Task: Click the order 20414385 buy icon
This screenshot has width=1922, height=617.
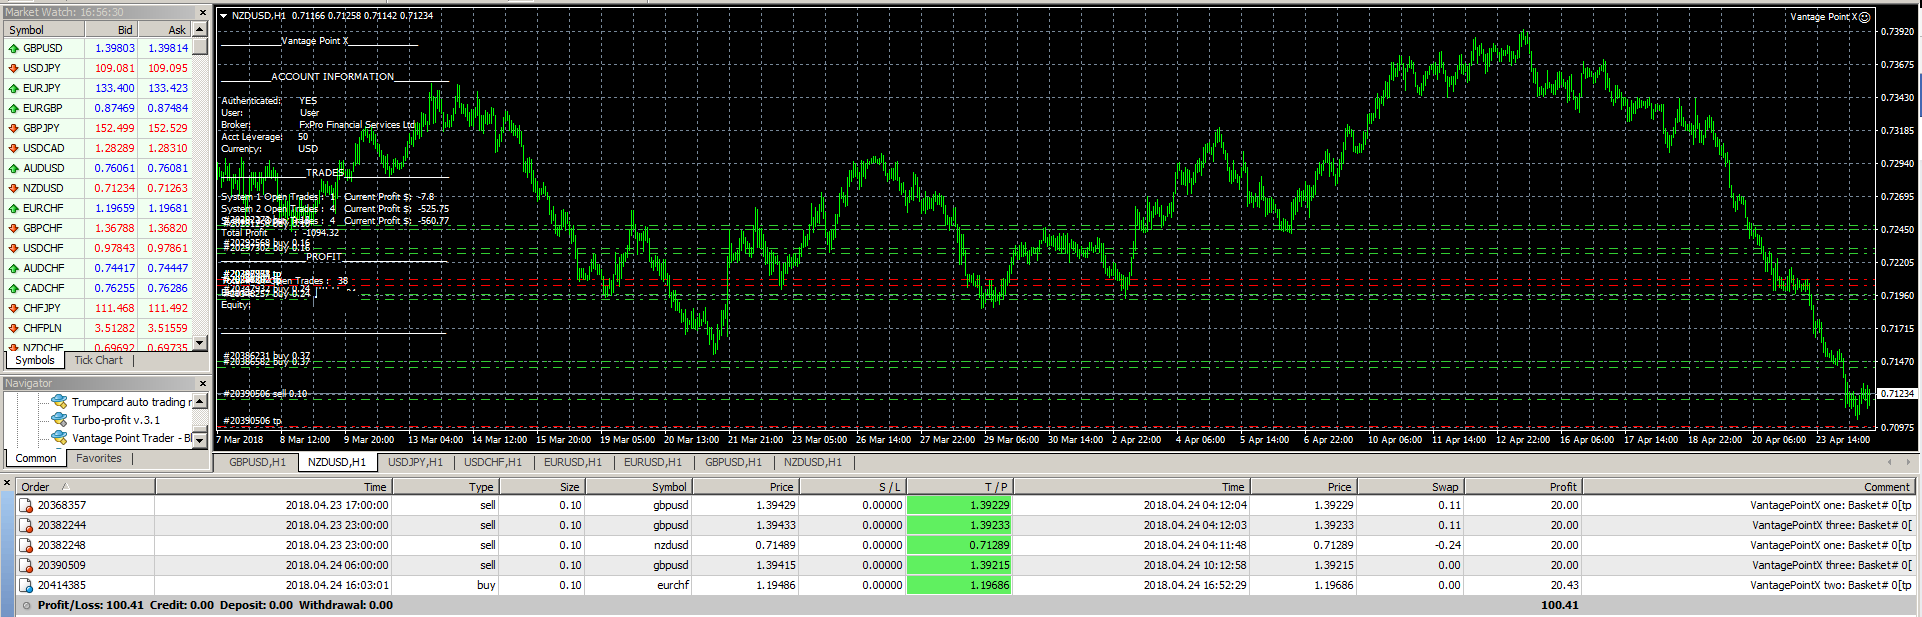Action: 26,585
